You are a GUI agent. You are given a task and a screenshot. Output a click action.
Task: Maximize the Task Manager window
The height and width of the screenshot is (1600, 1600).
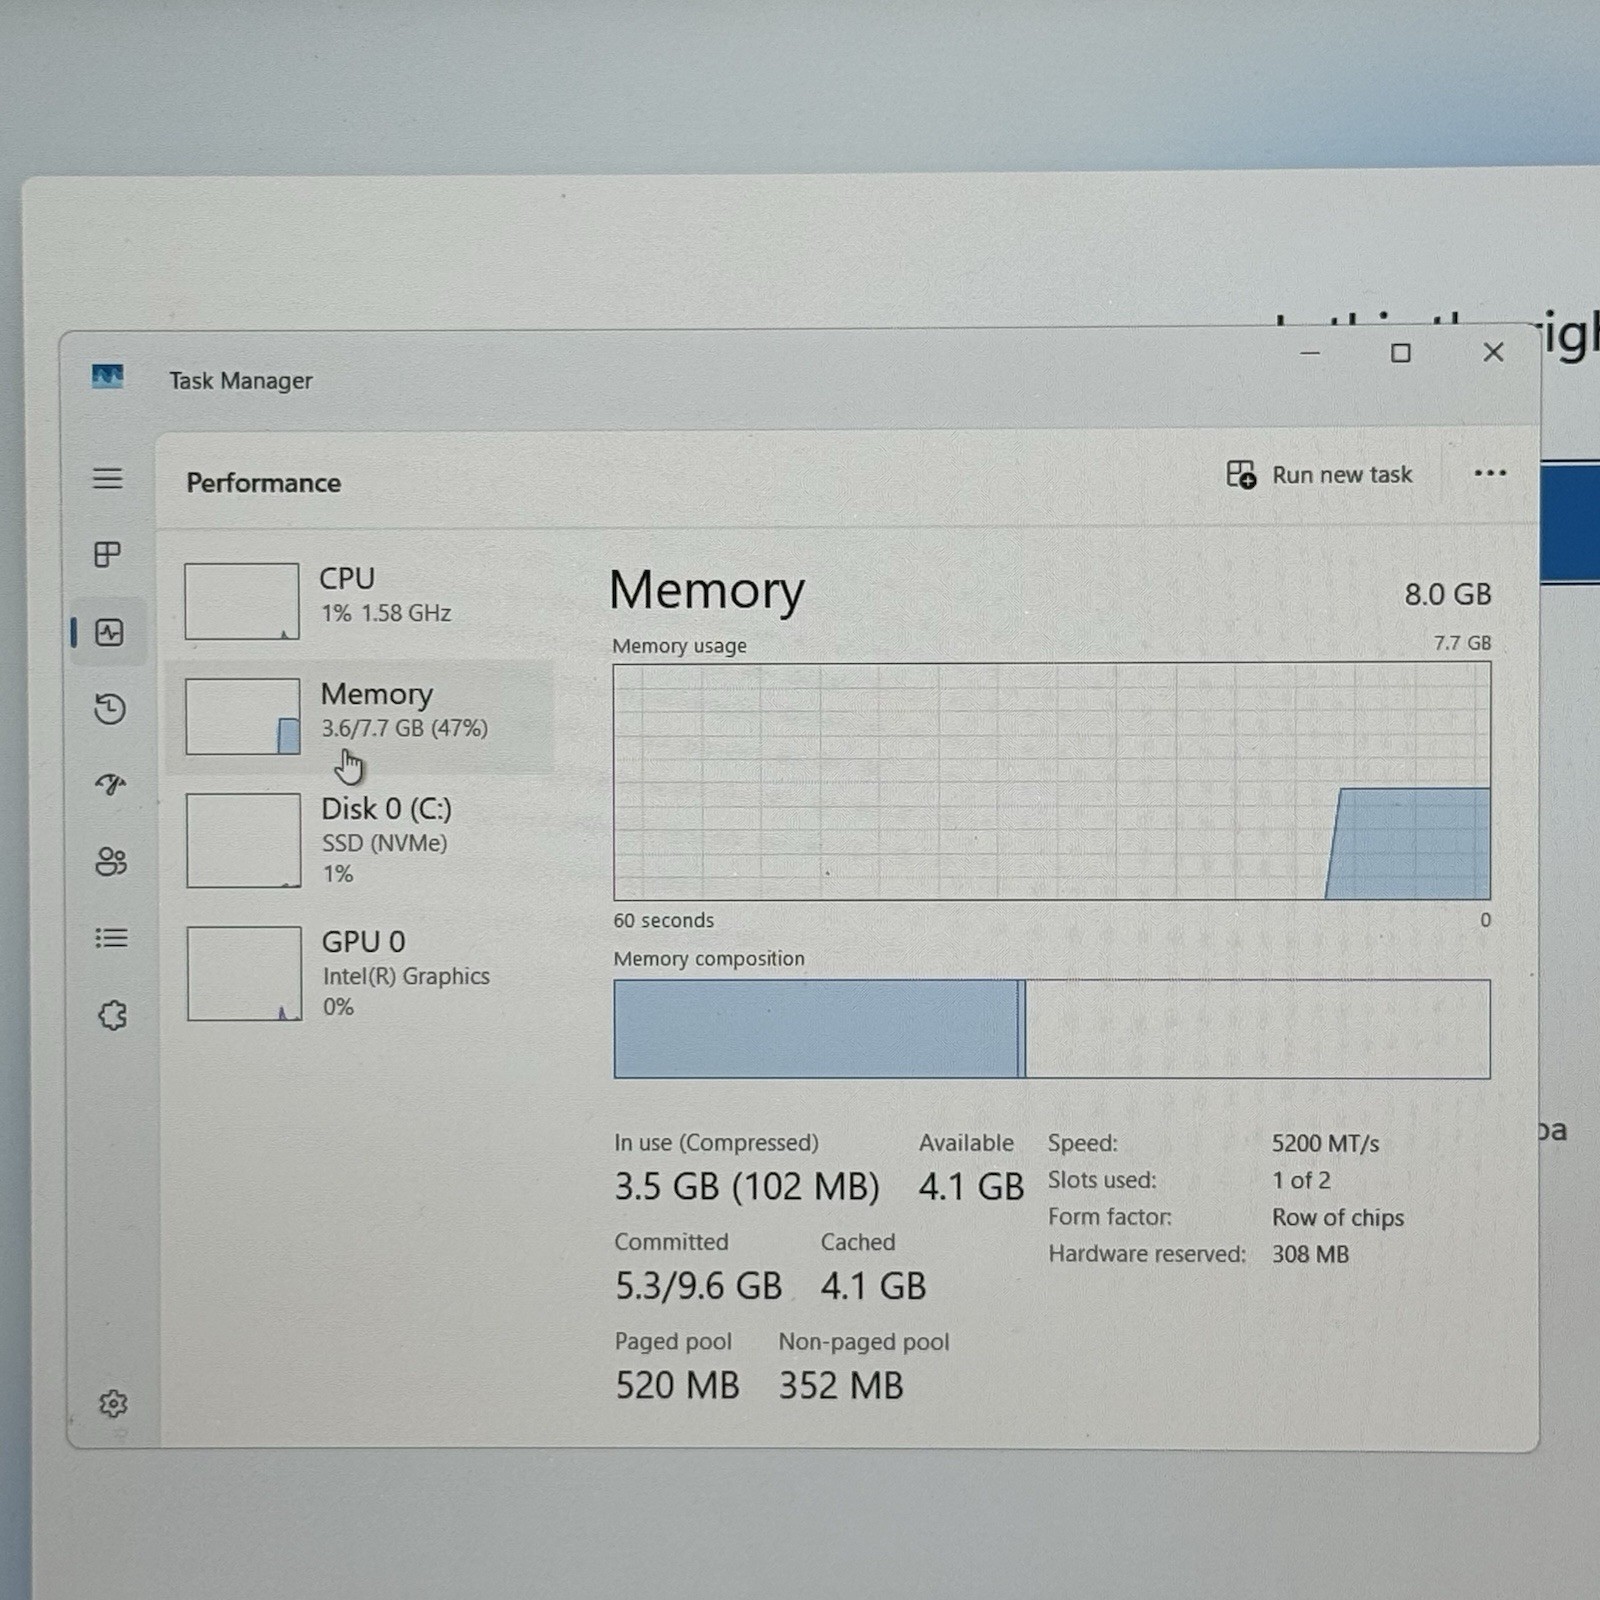[1401, 353]
